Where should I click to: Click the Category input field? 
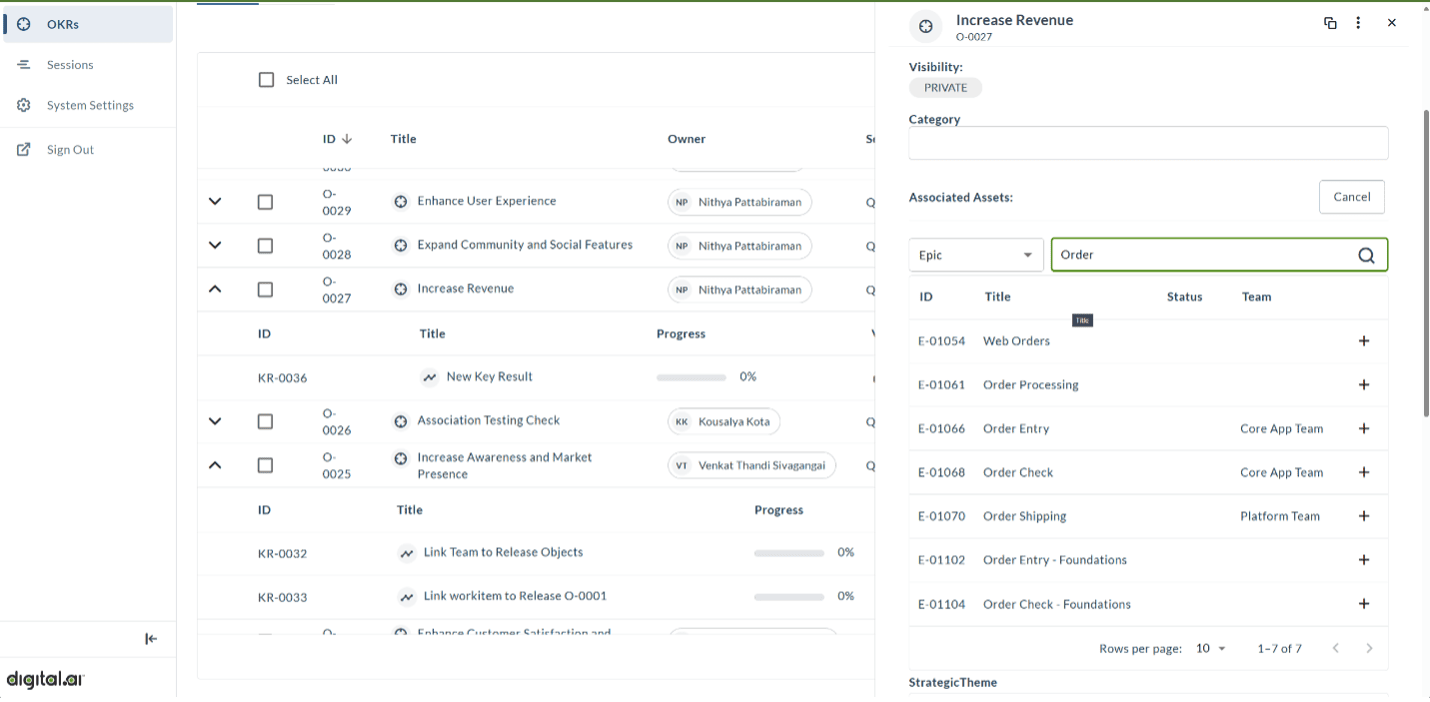[x=1148, y=143]
